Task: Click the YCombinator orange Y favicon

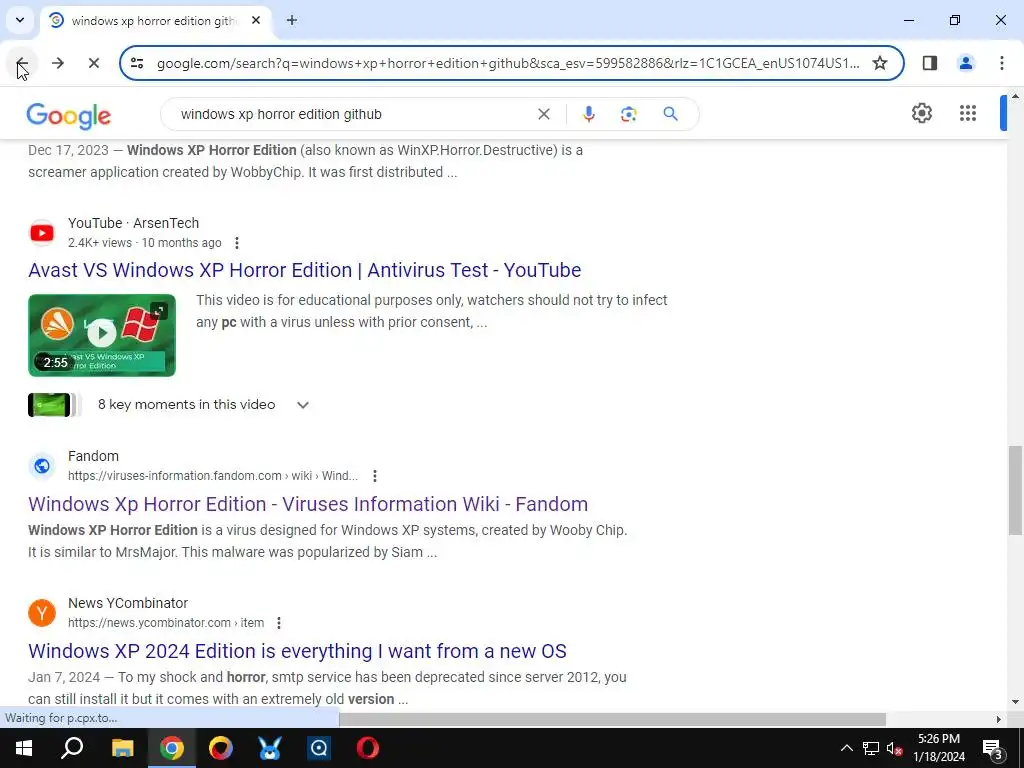Action: 42,613
